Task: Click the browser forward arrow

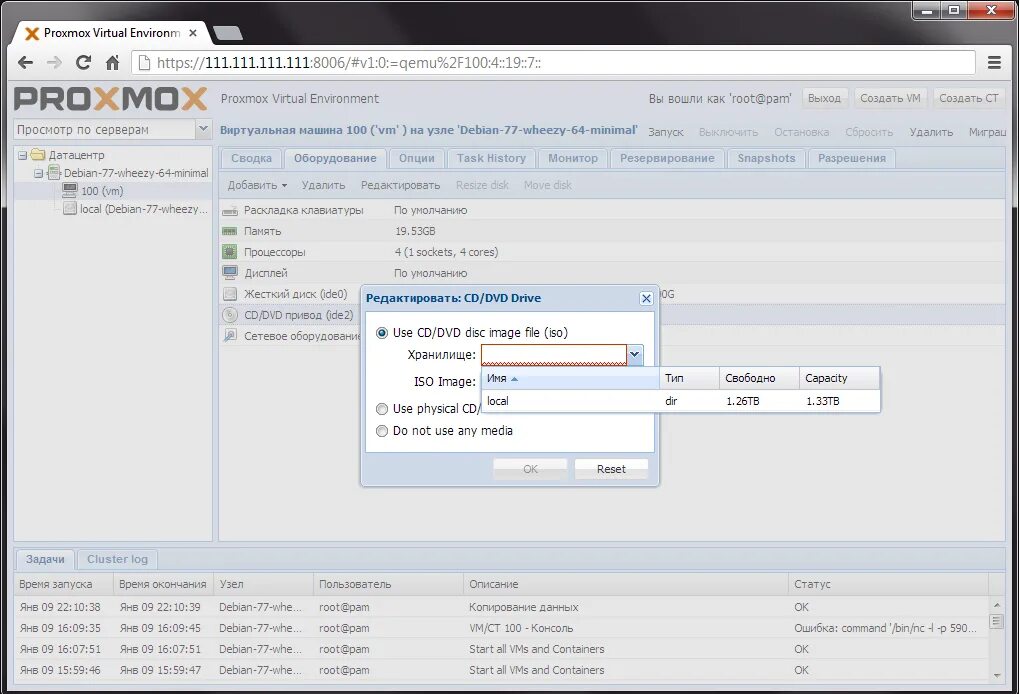Action: [x=54, y=62]
